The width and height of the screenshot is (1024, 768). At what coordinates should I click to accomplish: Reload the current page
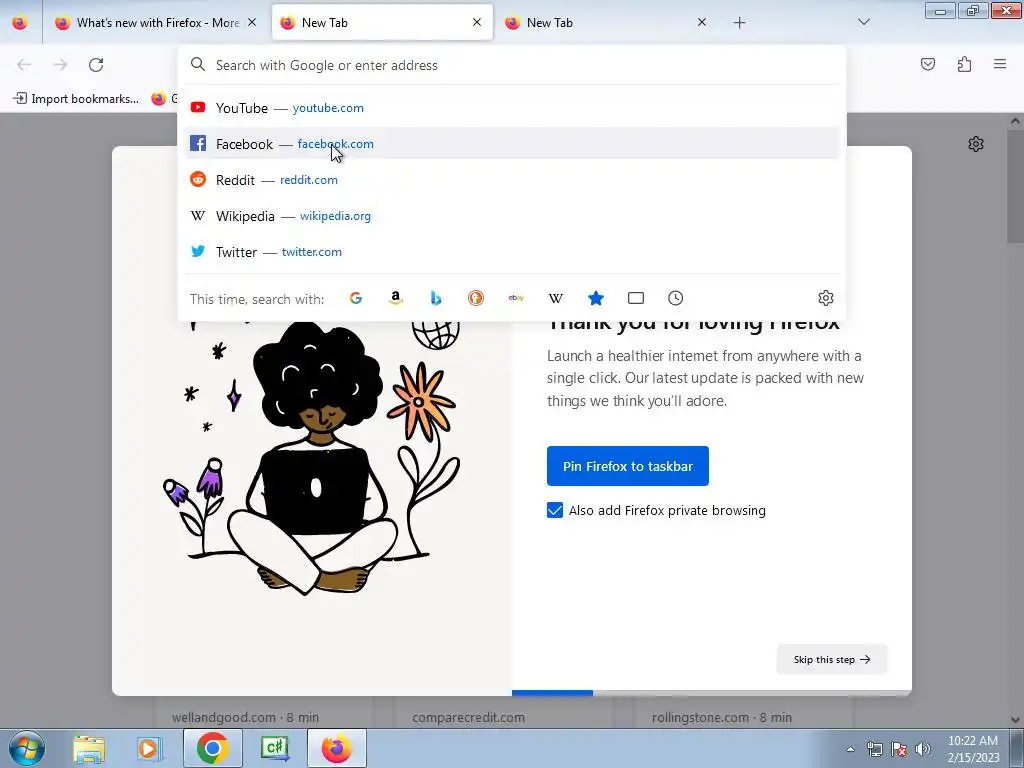pos(96,65)
